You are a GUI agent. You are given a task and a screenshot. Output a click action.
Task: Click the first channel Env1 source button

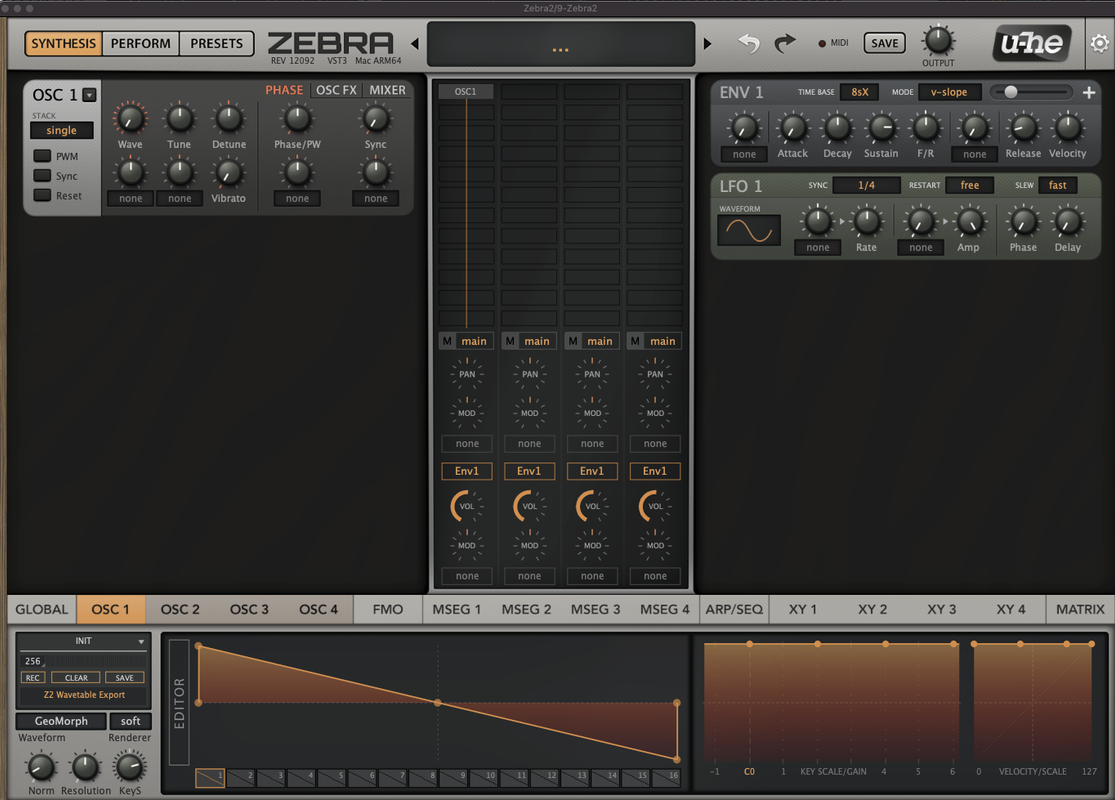click(466, 471)
